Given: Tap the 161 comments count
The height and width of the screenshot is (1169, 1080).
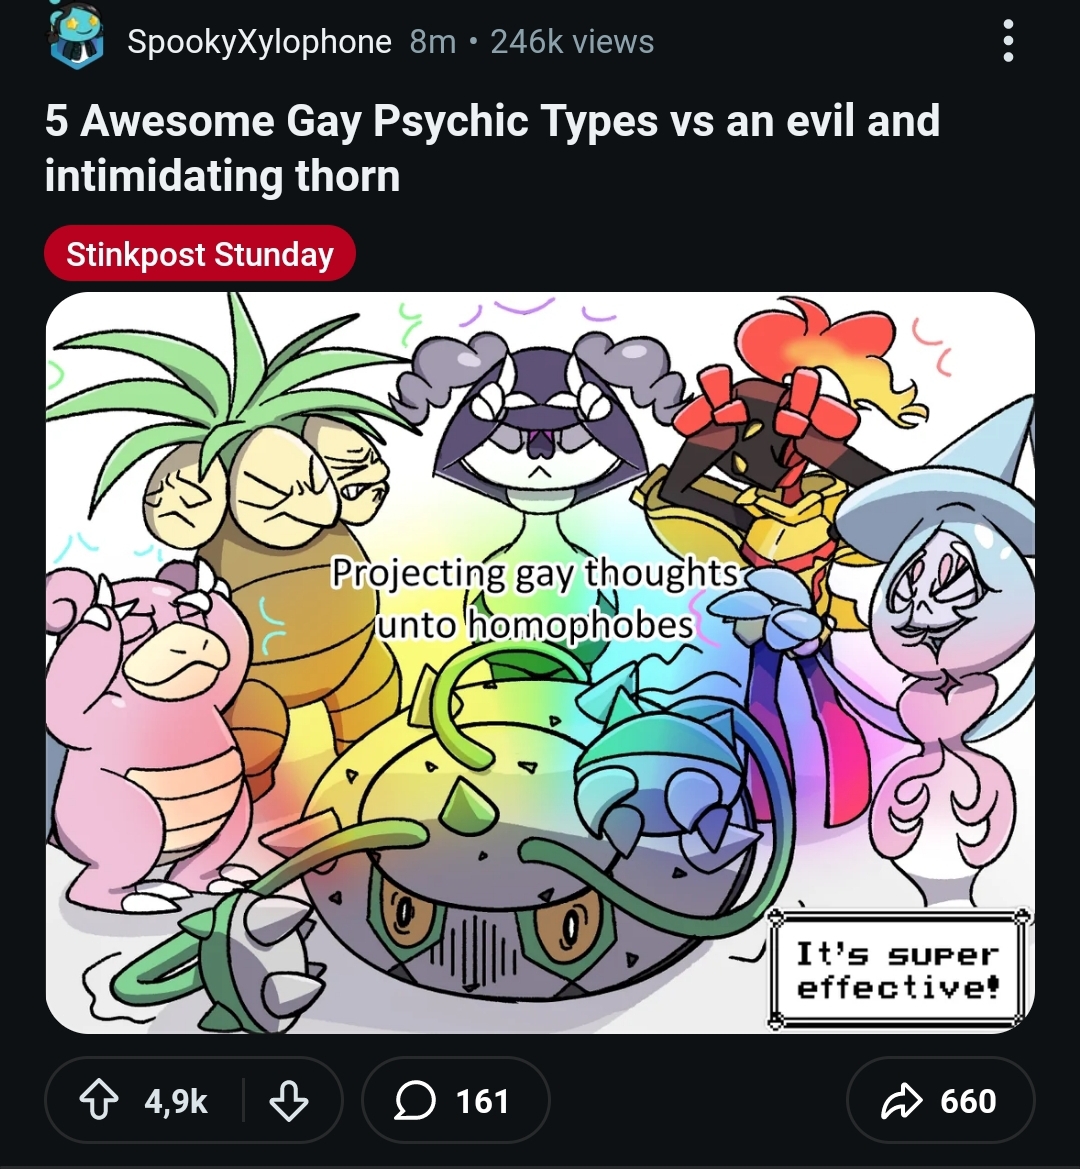Looking at the screenshot, I should (482, 1101).
